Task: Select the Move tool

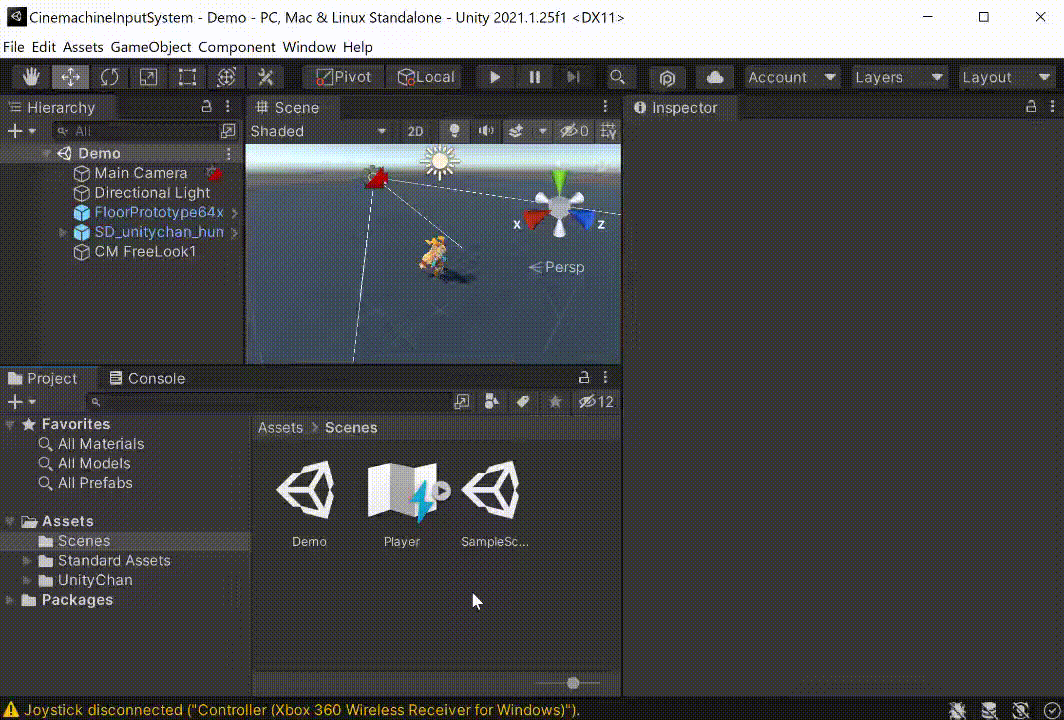Action: point(70,77)
